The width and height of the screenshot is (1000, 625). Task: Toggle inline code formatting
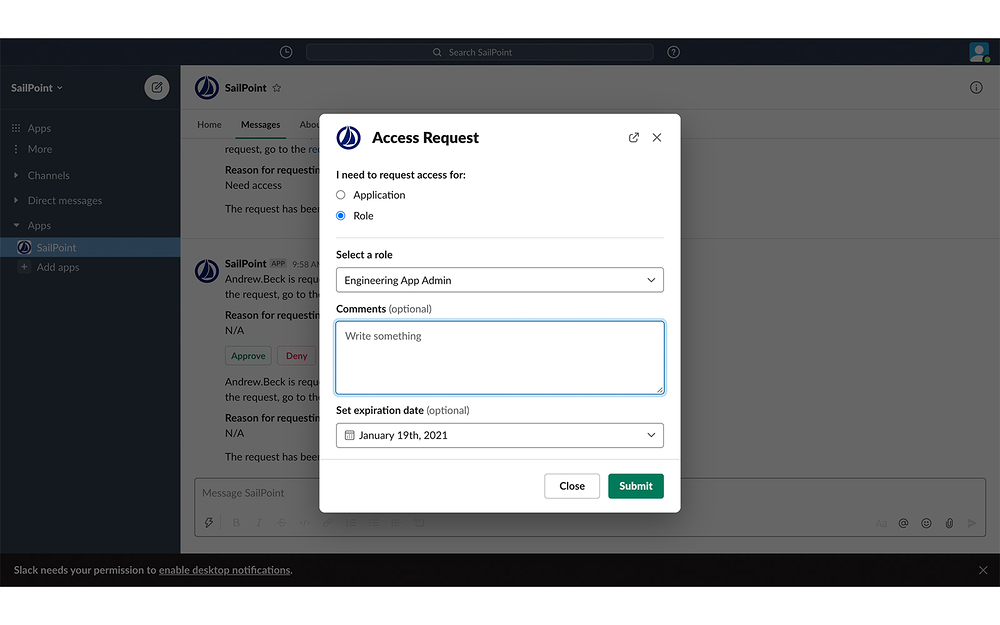[x=305, y=523]
